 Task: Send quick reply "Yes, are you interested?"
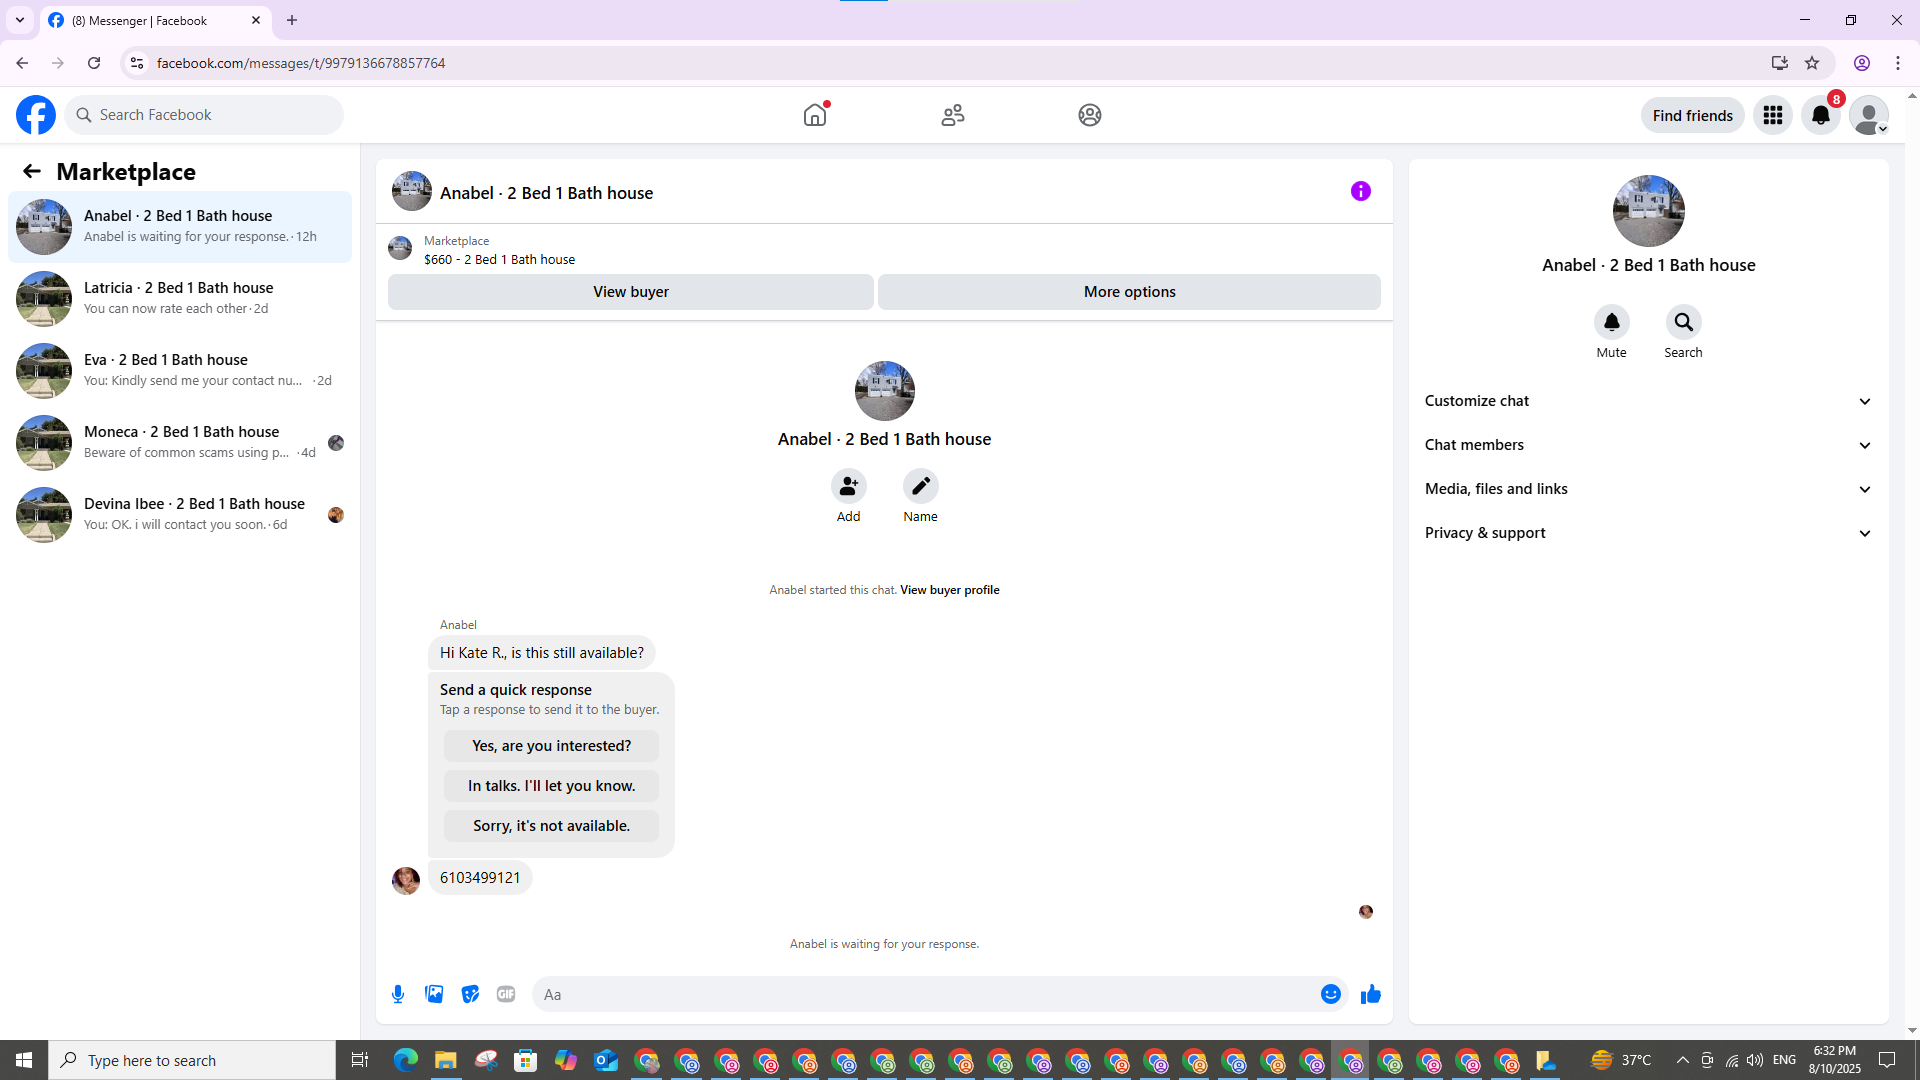point(551,746)
